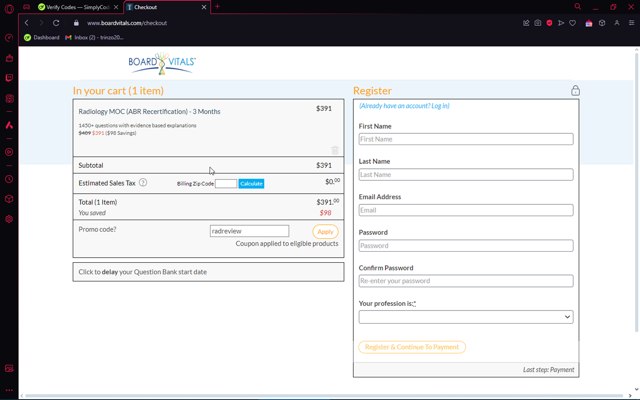The width and height of the screenshot is (640, 400).
Task: Click Calculate sales tax button
Action: [251, 184]
